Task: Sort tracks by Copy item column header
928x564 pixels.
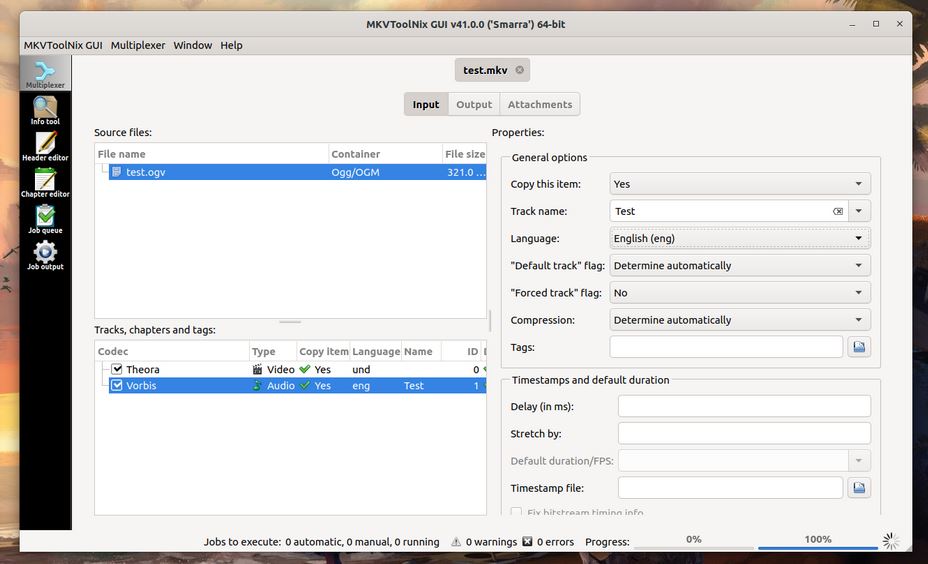Action: [323, 352]
